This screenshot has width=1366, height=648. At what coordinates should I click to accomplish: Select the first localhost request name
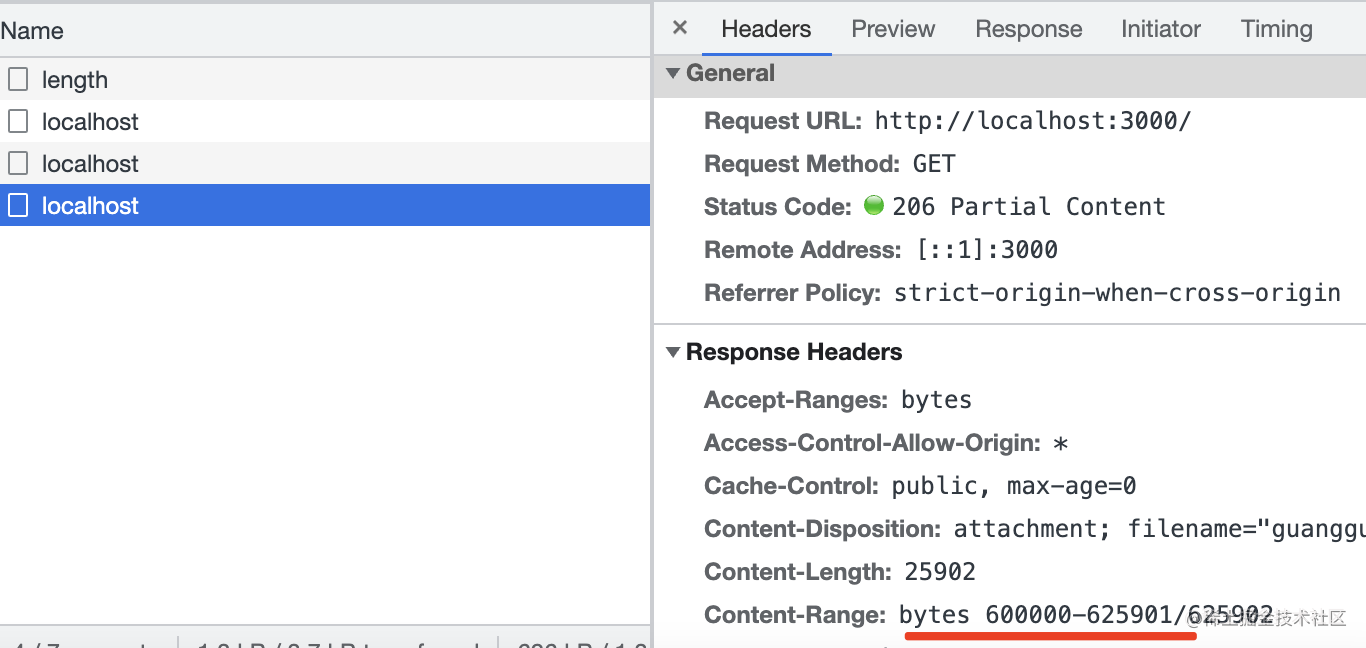click(x=90, y=122)
